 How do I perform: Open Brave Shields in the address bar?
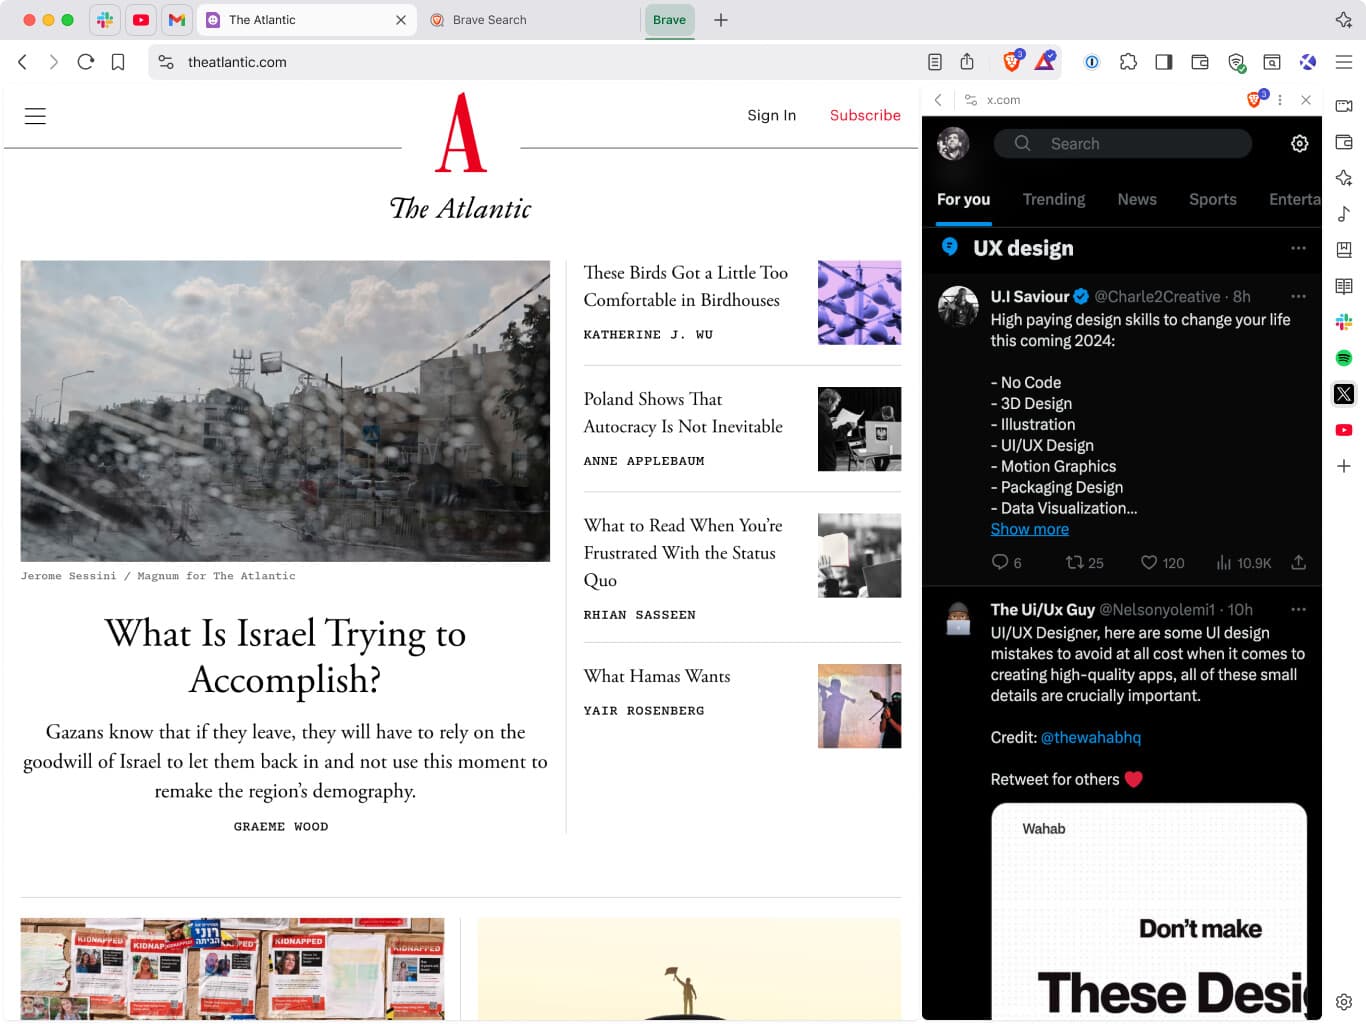[1012, 62]
